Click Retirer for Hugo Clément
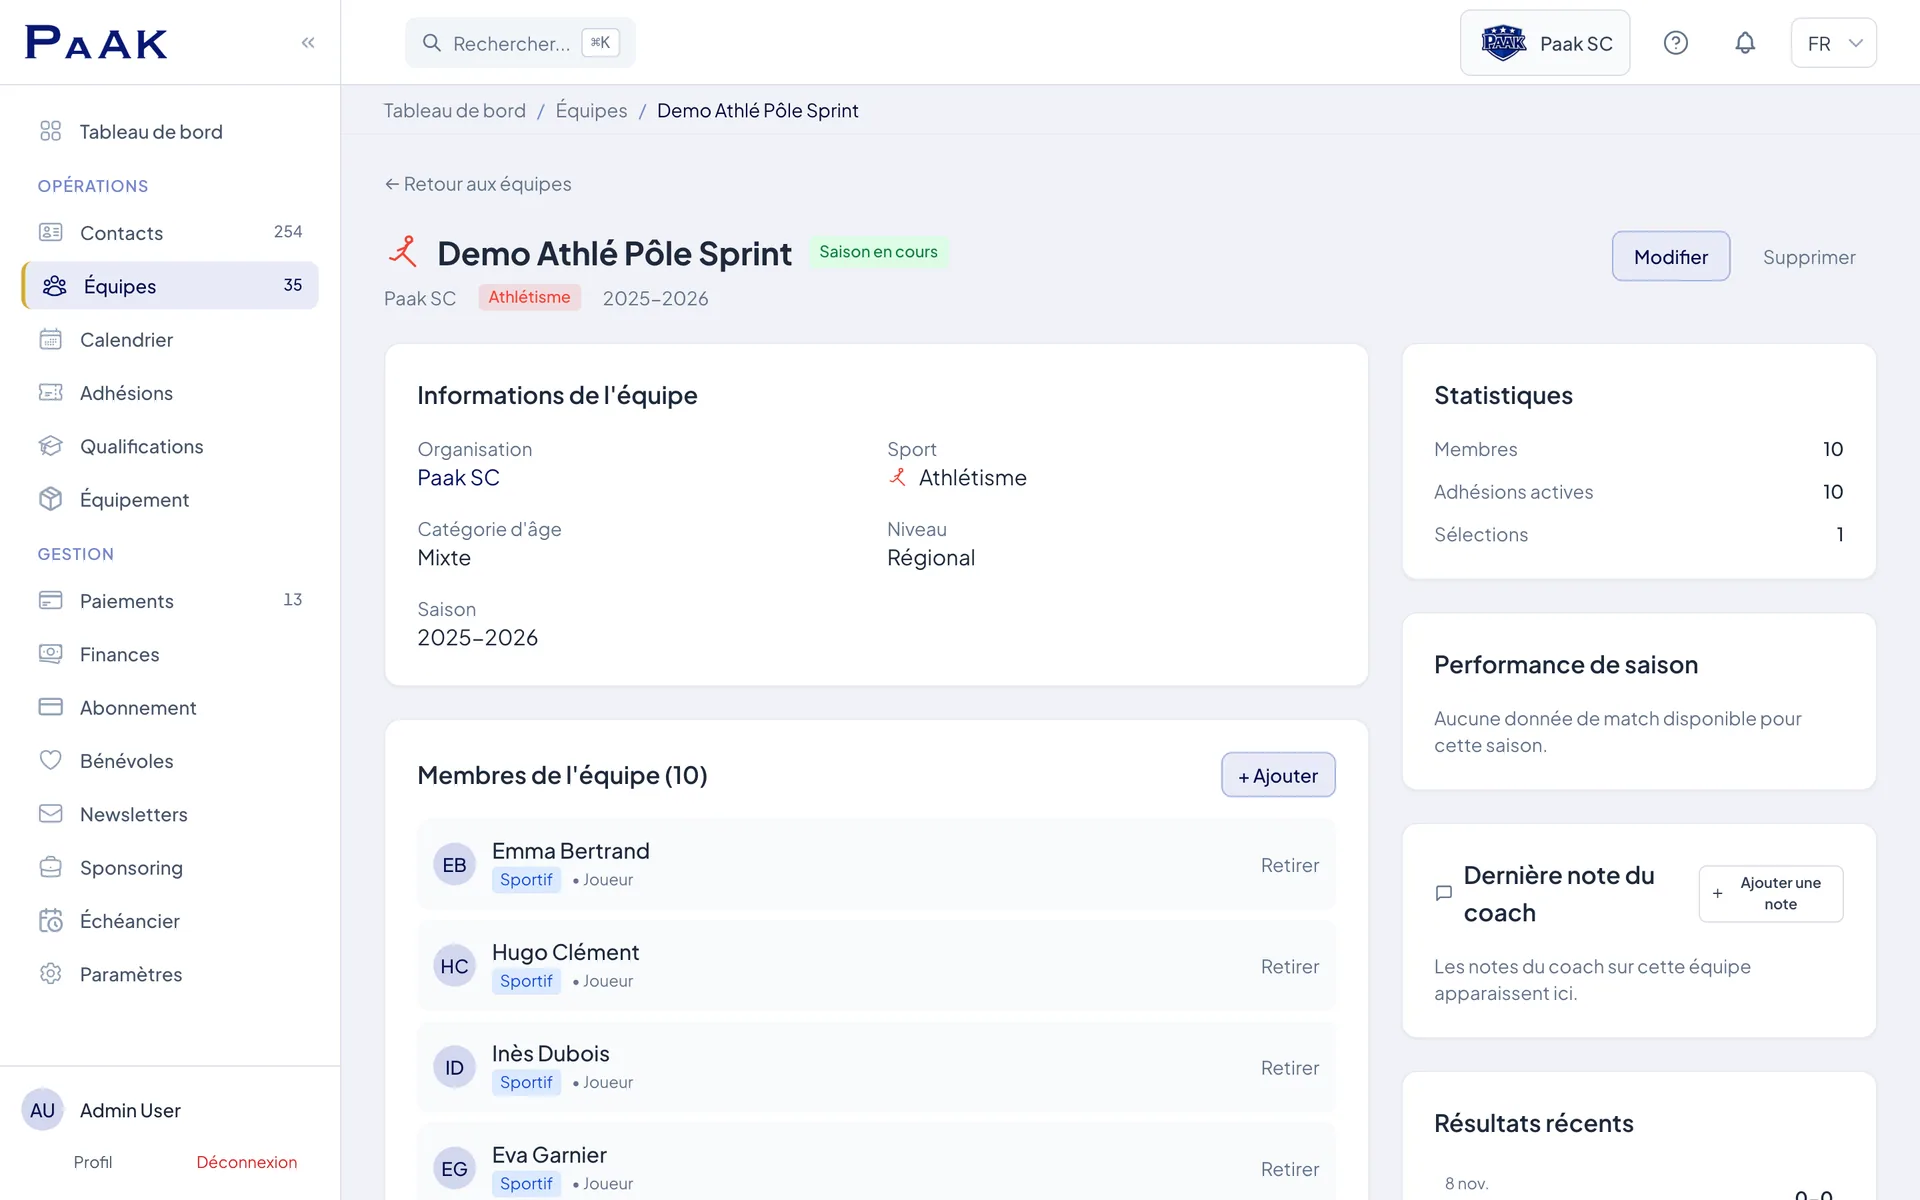Image resolution: width=1920 pixels, height=1200 pixels. click(x=1289, y=966)
